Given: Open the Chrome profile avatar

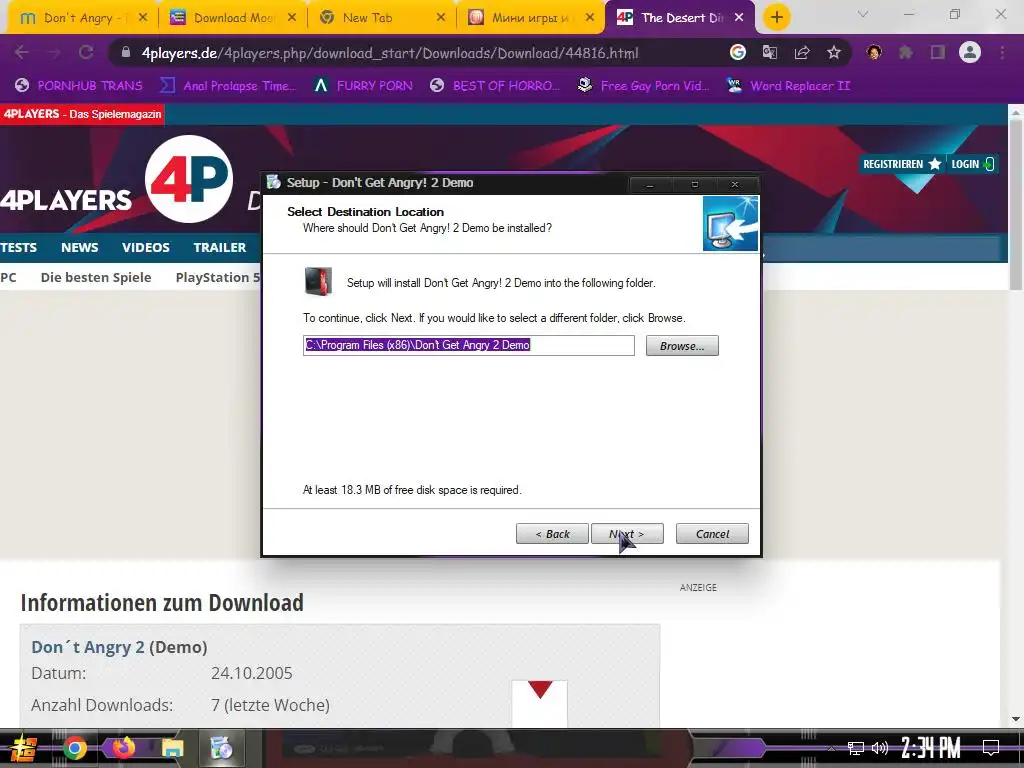Looking at the screenshot, I should [970, 52].
